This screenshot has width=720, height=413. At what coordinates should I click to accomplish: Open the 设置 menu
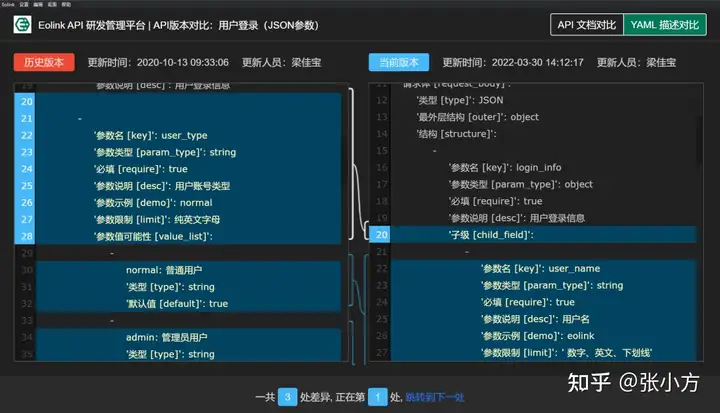(x=24, y=4)
